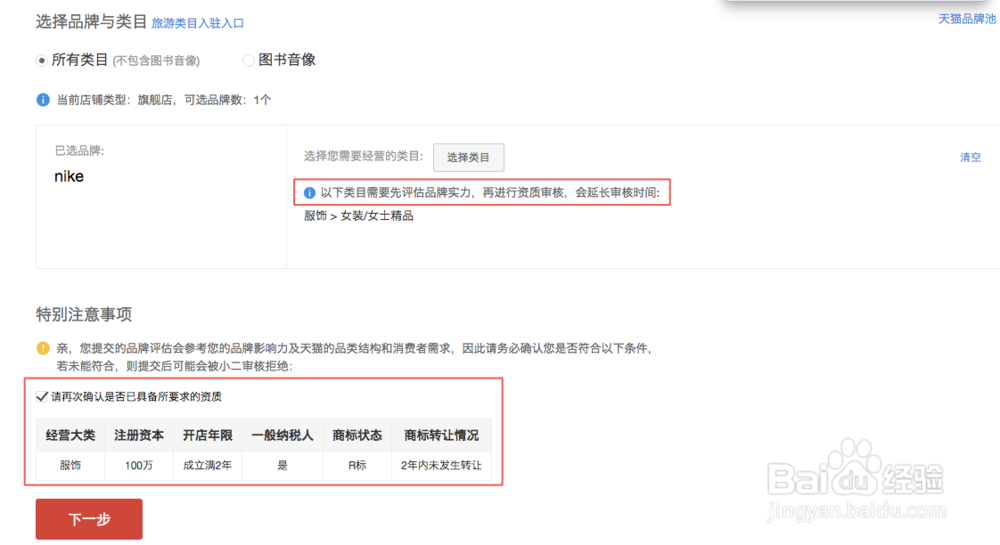Image resolution: width=1000 pixels, height=545 pixels.
Task: Click the red 下一步 button
Action: tap(89, 519)
